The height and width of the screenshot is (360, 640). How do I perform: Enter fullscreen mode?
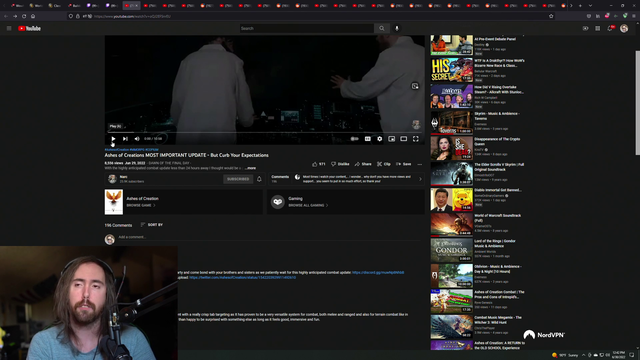416,139
